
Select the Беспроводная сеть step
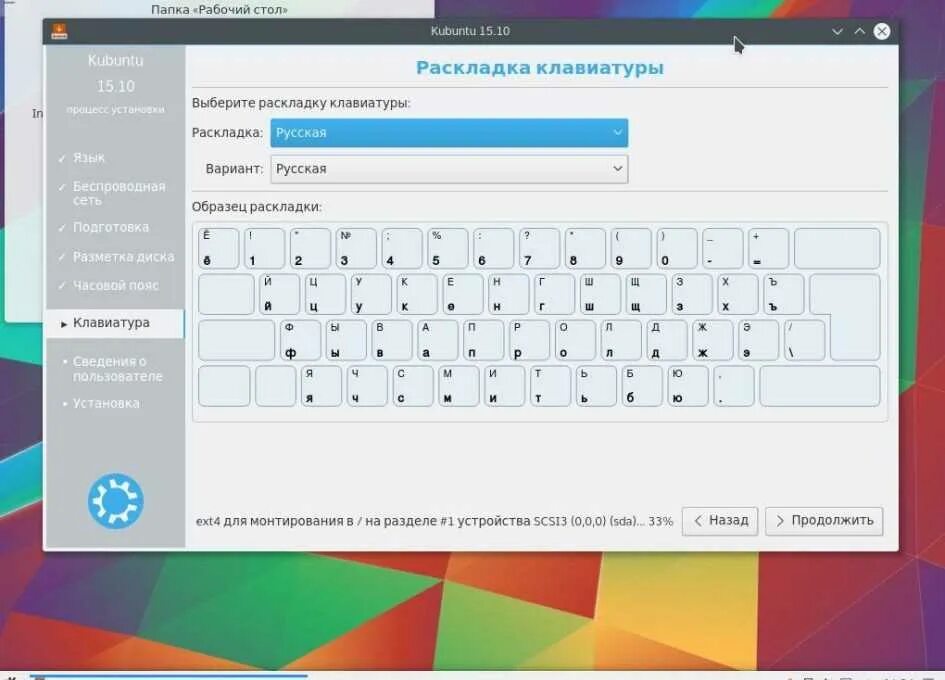pos(119,193)
